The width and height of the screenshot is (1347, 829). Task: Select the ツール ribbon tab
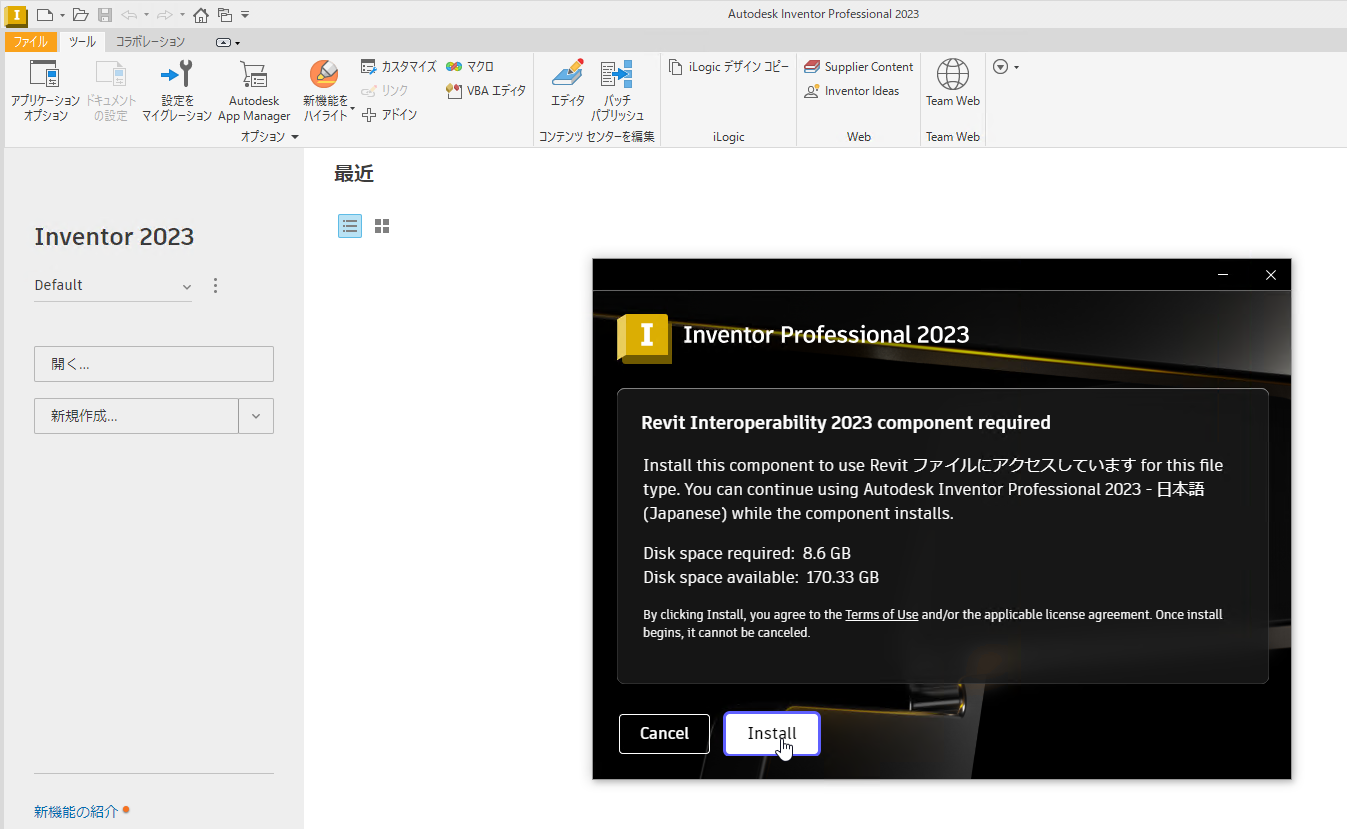tap(82, 42)
